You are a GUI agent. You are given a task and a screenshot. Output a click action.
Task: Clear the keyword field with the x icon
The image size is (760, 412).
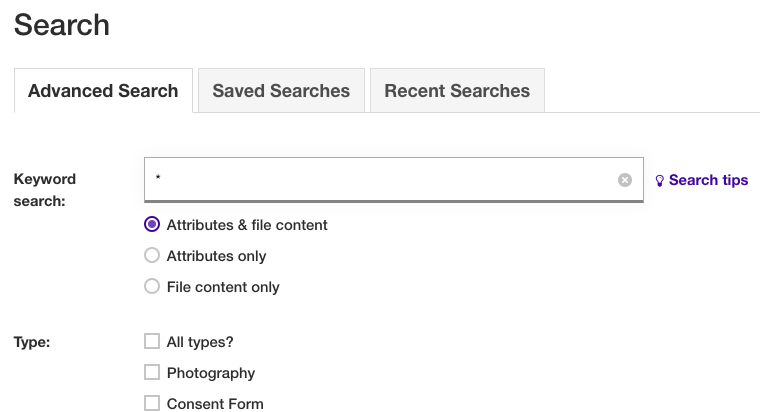[x=625, y=180]
